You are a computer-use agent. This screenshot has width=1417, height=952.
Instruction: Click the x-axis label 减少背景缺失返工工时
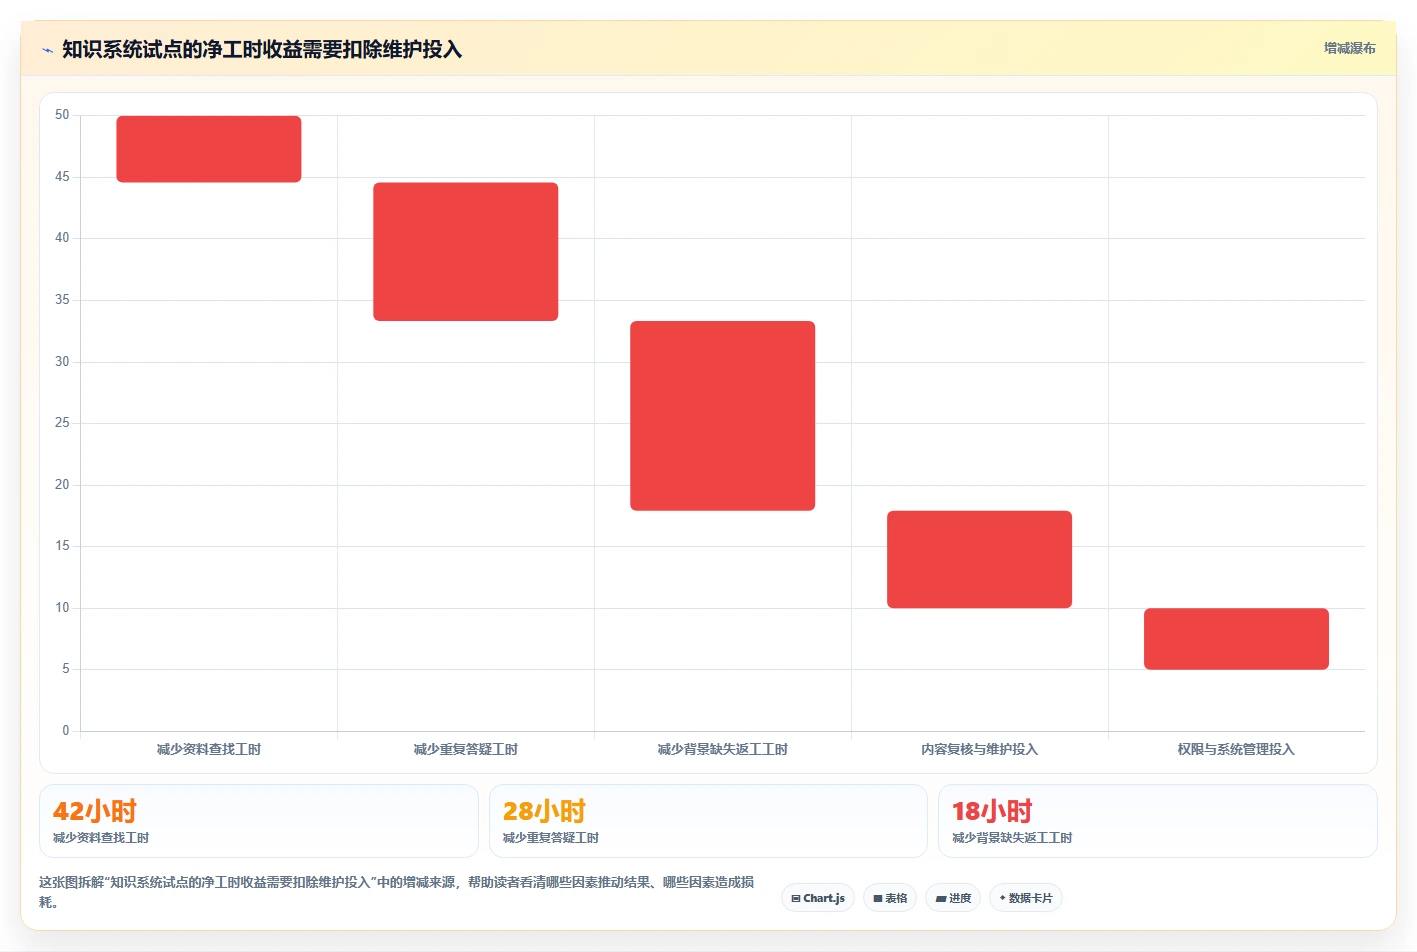point(723,749)
